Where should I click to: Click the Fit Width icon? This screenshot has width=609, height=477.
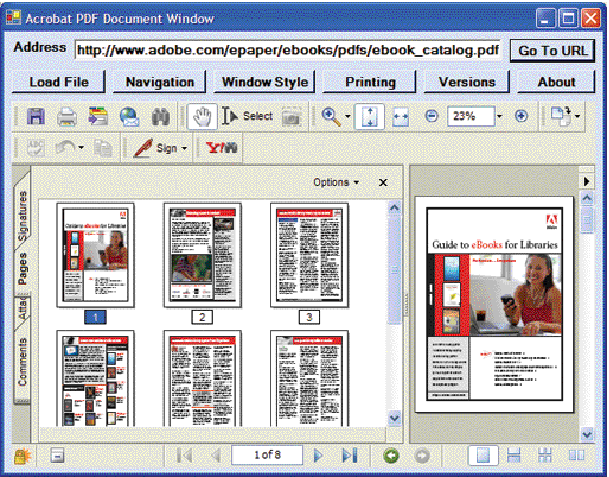click(x=401, y=116)
